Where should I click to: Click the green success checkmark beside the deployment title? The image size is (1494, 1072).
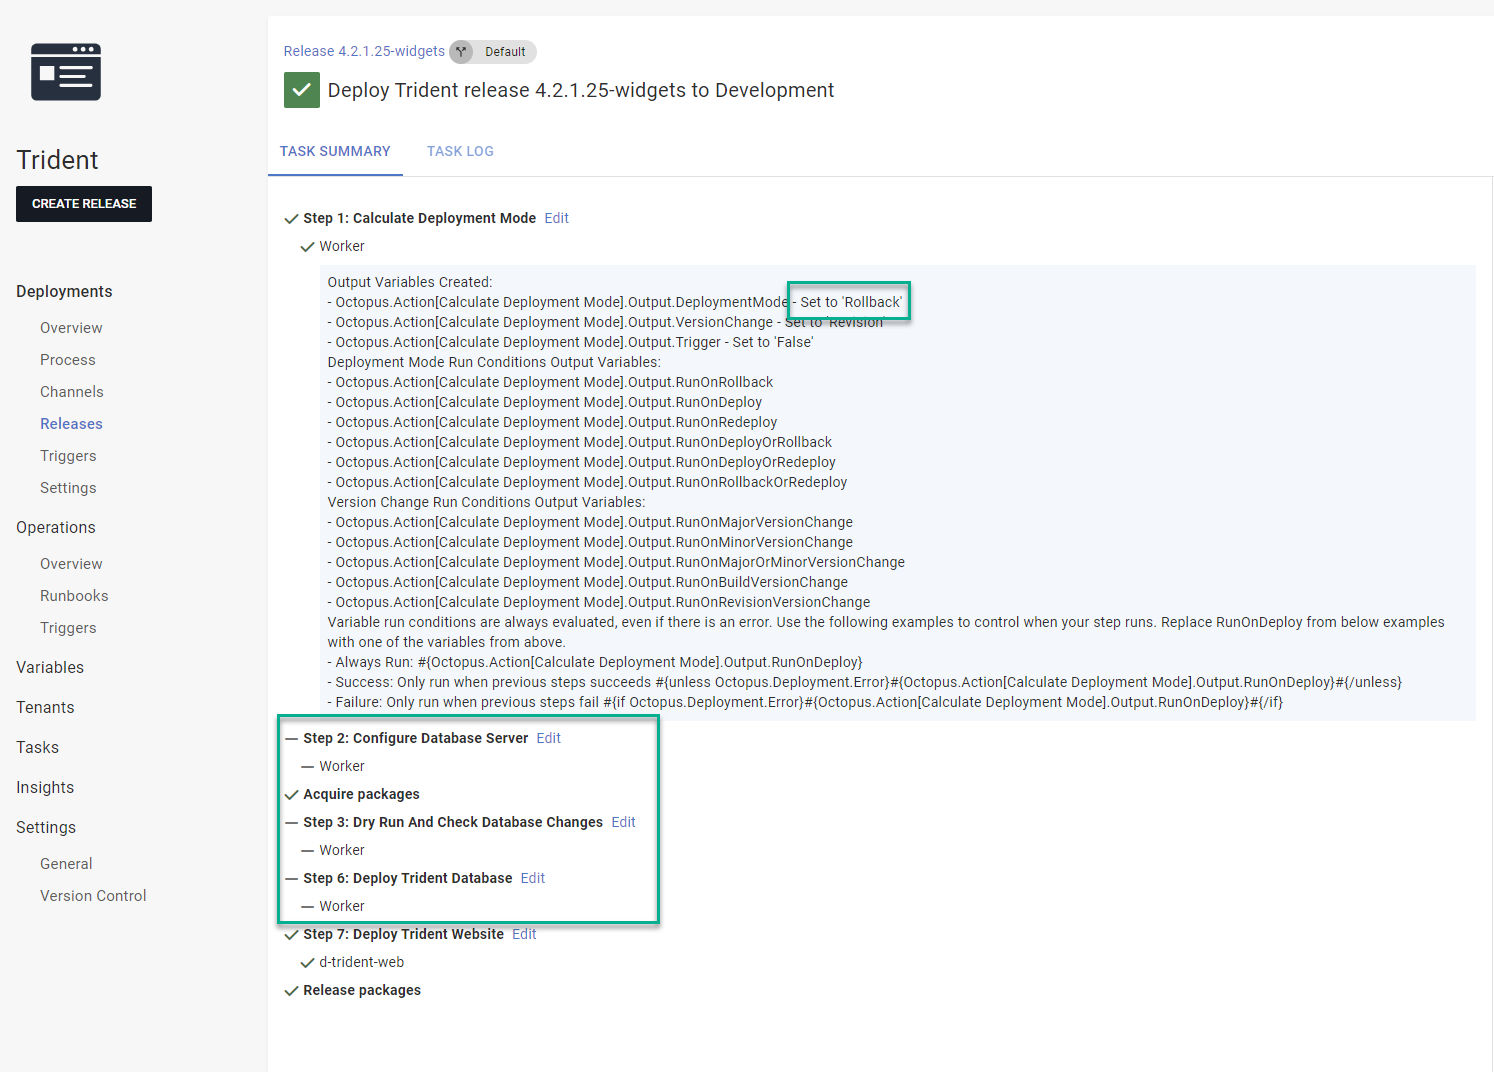click(x=301, y=90)
